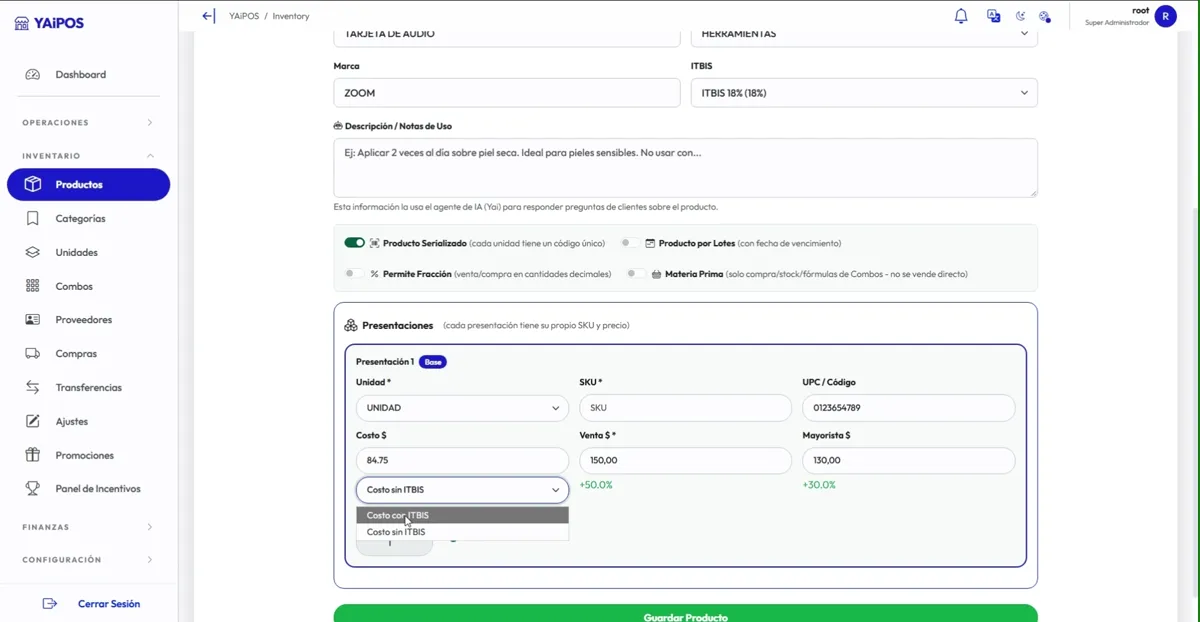
Task: Open the Unidad dropdown showing UNIDAD
Action: (462, 408)
